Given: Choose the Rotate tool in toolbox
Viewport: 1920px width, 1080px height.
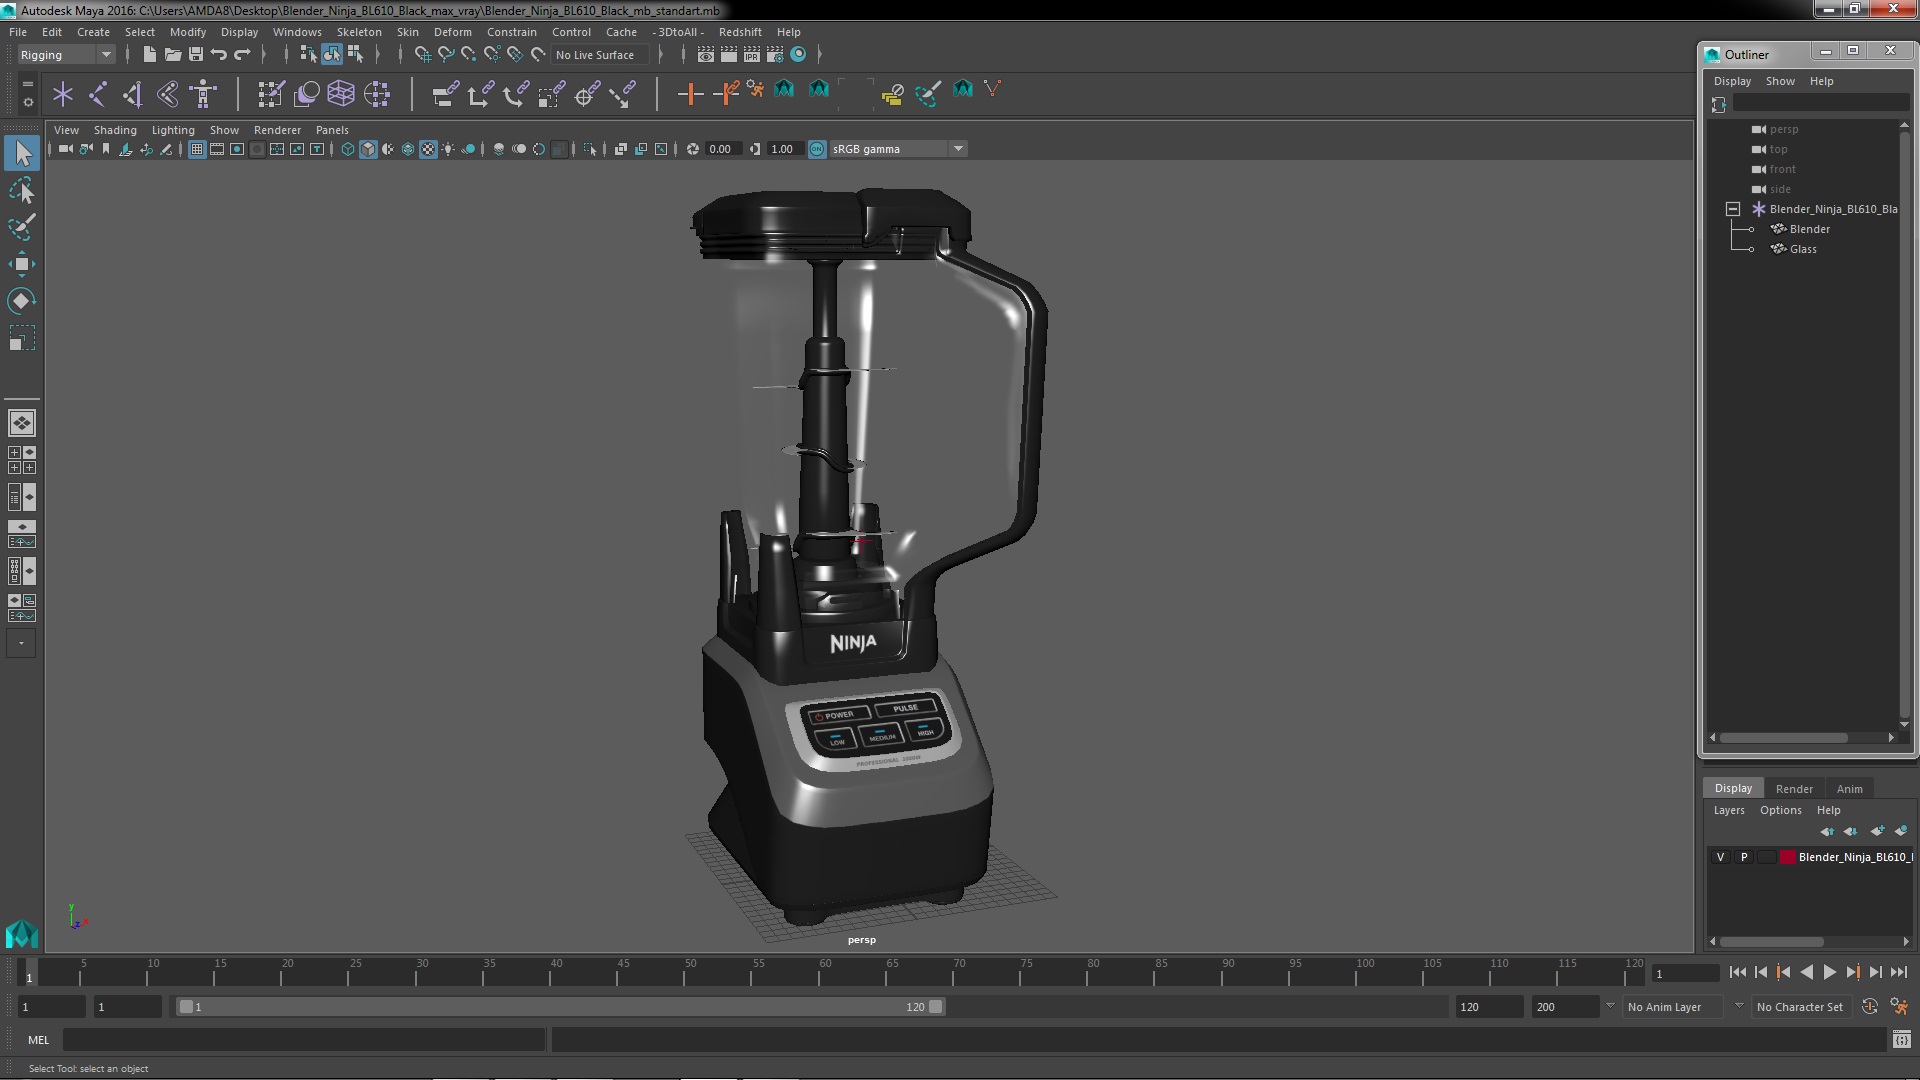Looking at the screenshot, I should click(x=22, y=301).
